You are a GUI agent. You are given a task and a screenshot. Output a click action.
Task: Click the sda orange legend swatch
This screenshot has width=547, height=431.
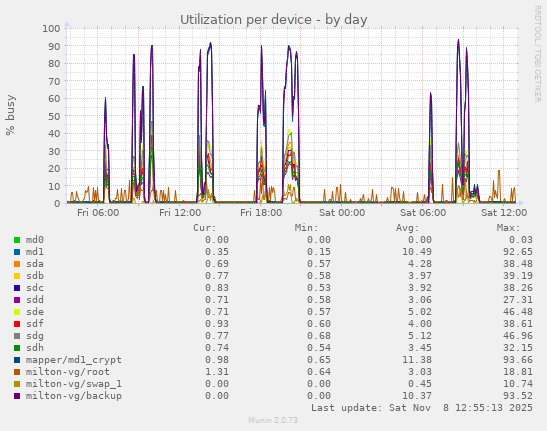[17, 264]
